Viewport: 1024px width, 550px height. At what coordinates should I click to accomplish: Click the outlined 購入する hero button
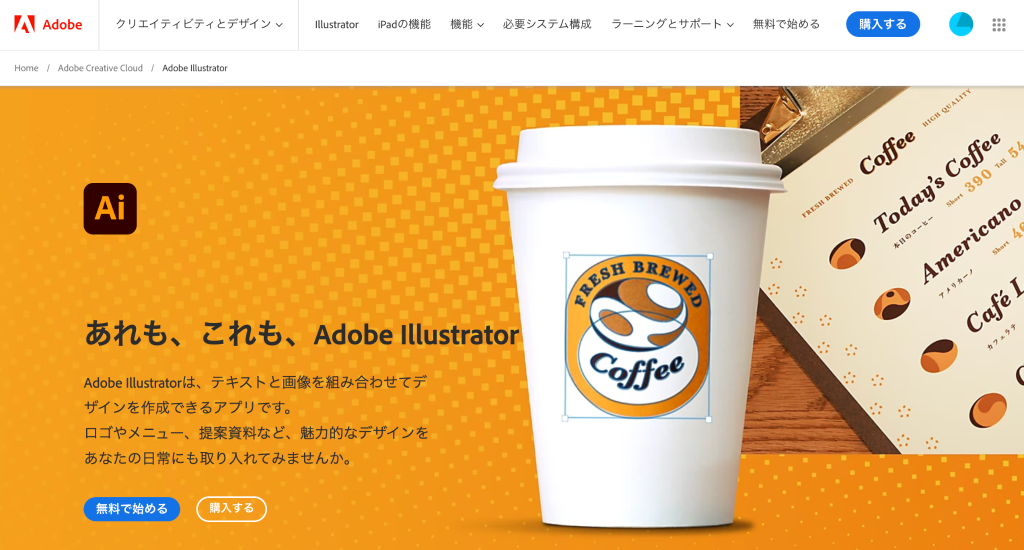pos(231,508)
